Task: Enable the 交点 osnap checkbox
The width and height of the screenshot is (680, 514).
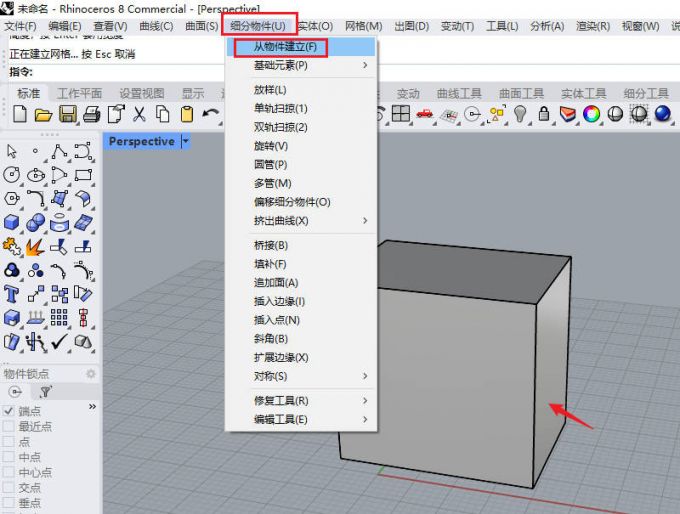Action: tap(8, 487)
